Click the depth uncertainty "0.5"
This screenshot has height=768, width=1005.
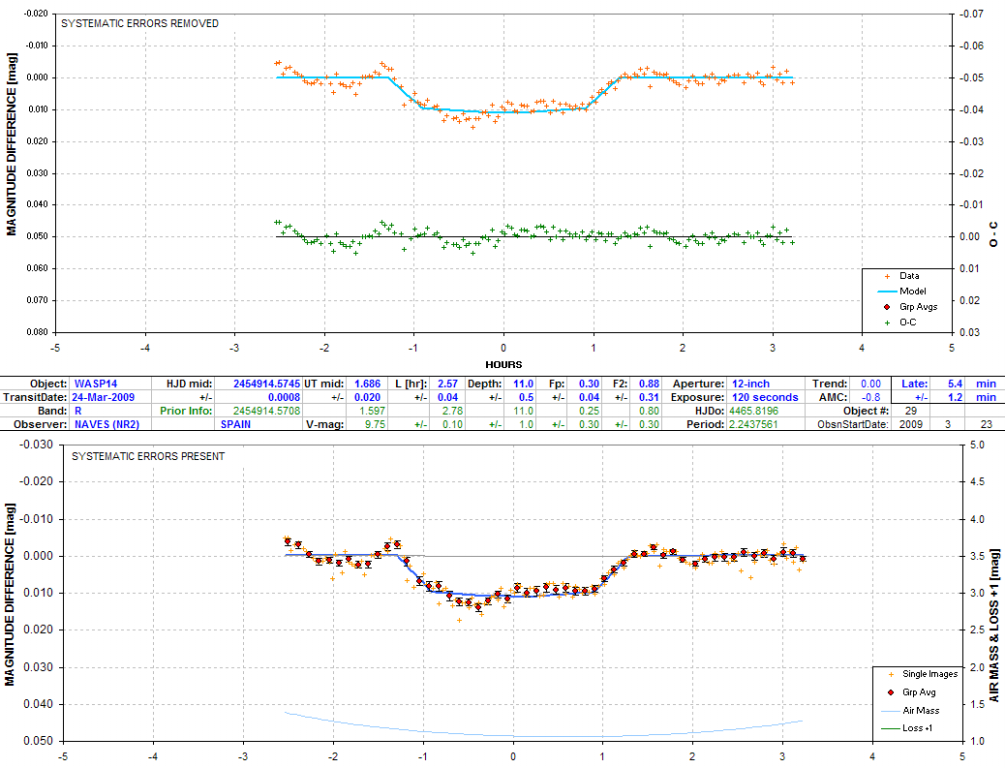tap(526, 397)
